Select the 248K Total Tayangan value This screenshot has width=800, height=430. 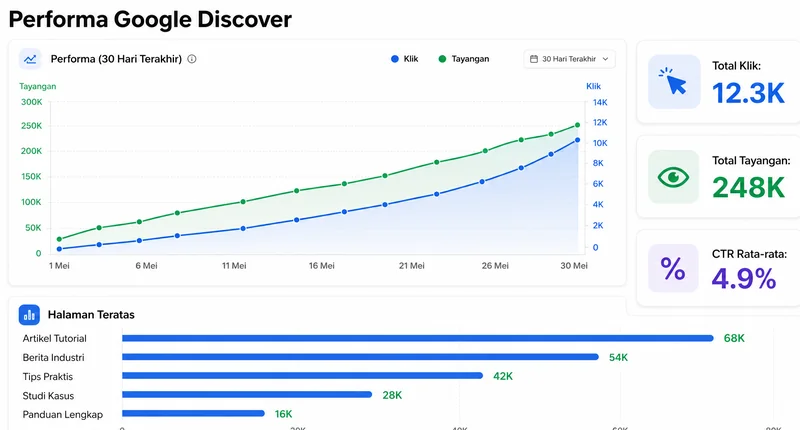click(x=748, y=187)
